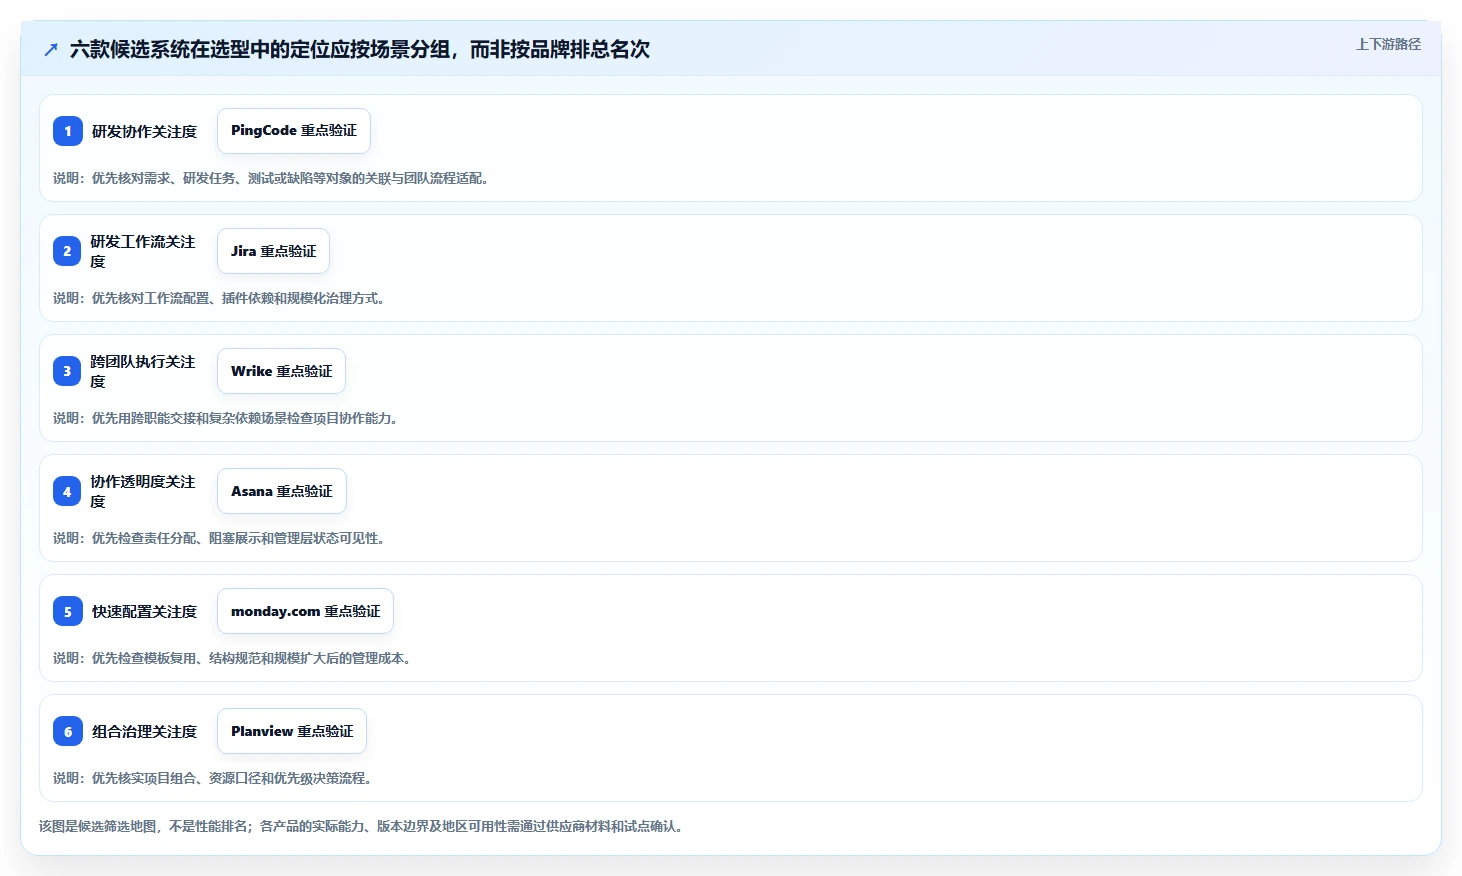
Task: Click the description 优先检查模板复用
Action: [232, 658]
